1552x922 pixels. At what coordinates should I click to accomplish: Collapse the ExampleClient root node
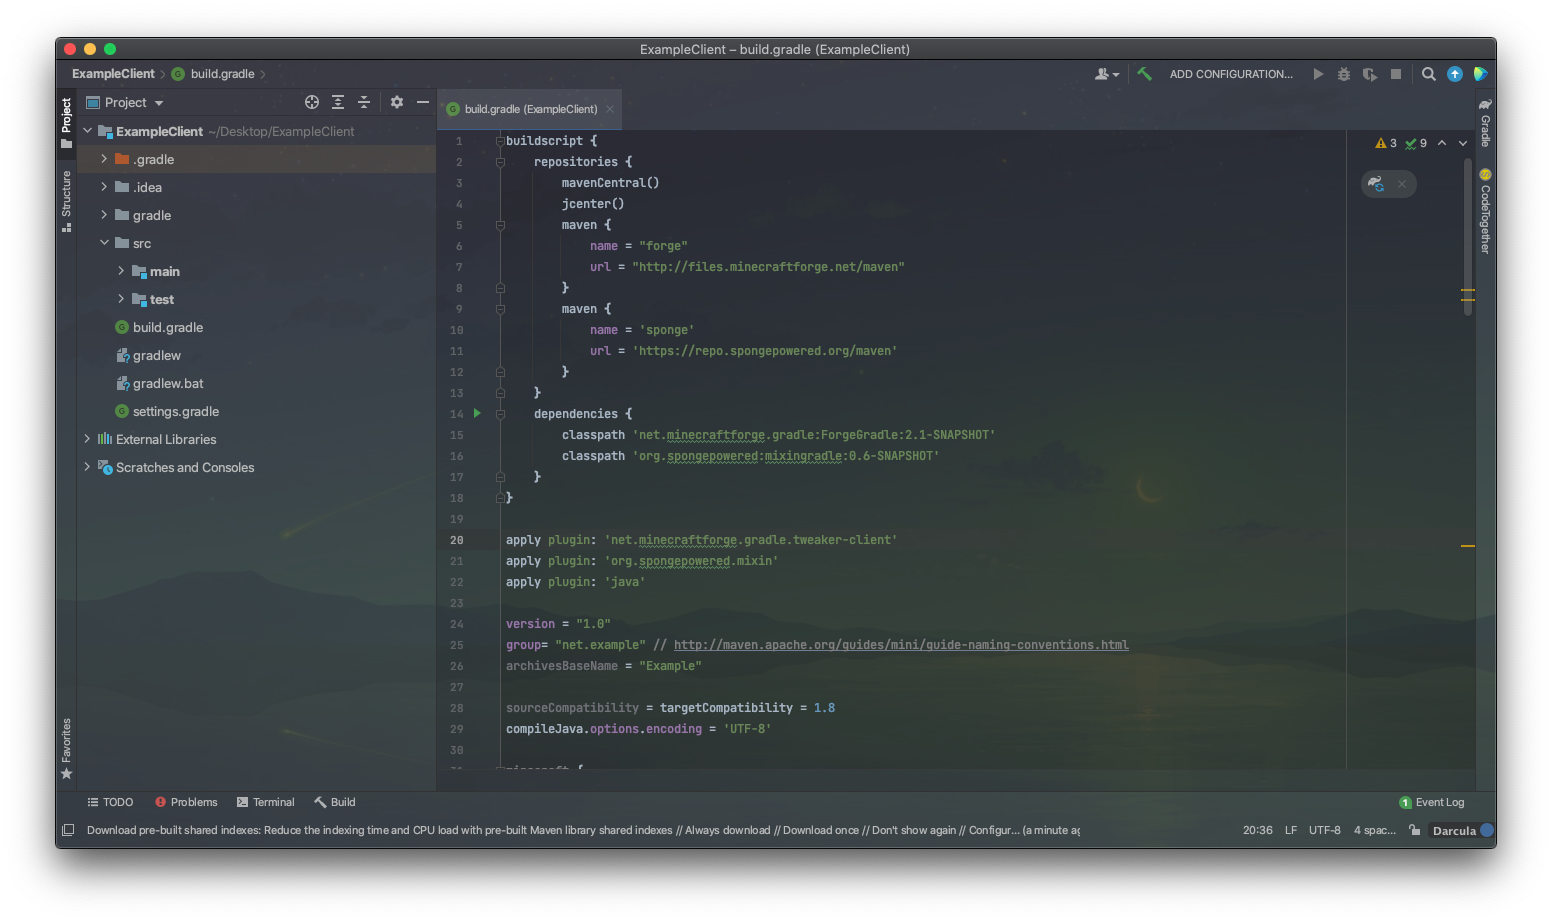87,131
